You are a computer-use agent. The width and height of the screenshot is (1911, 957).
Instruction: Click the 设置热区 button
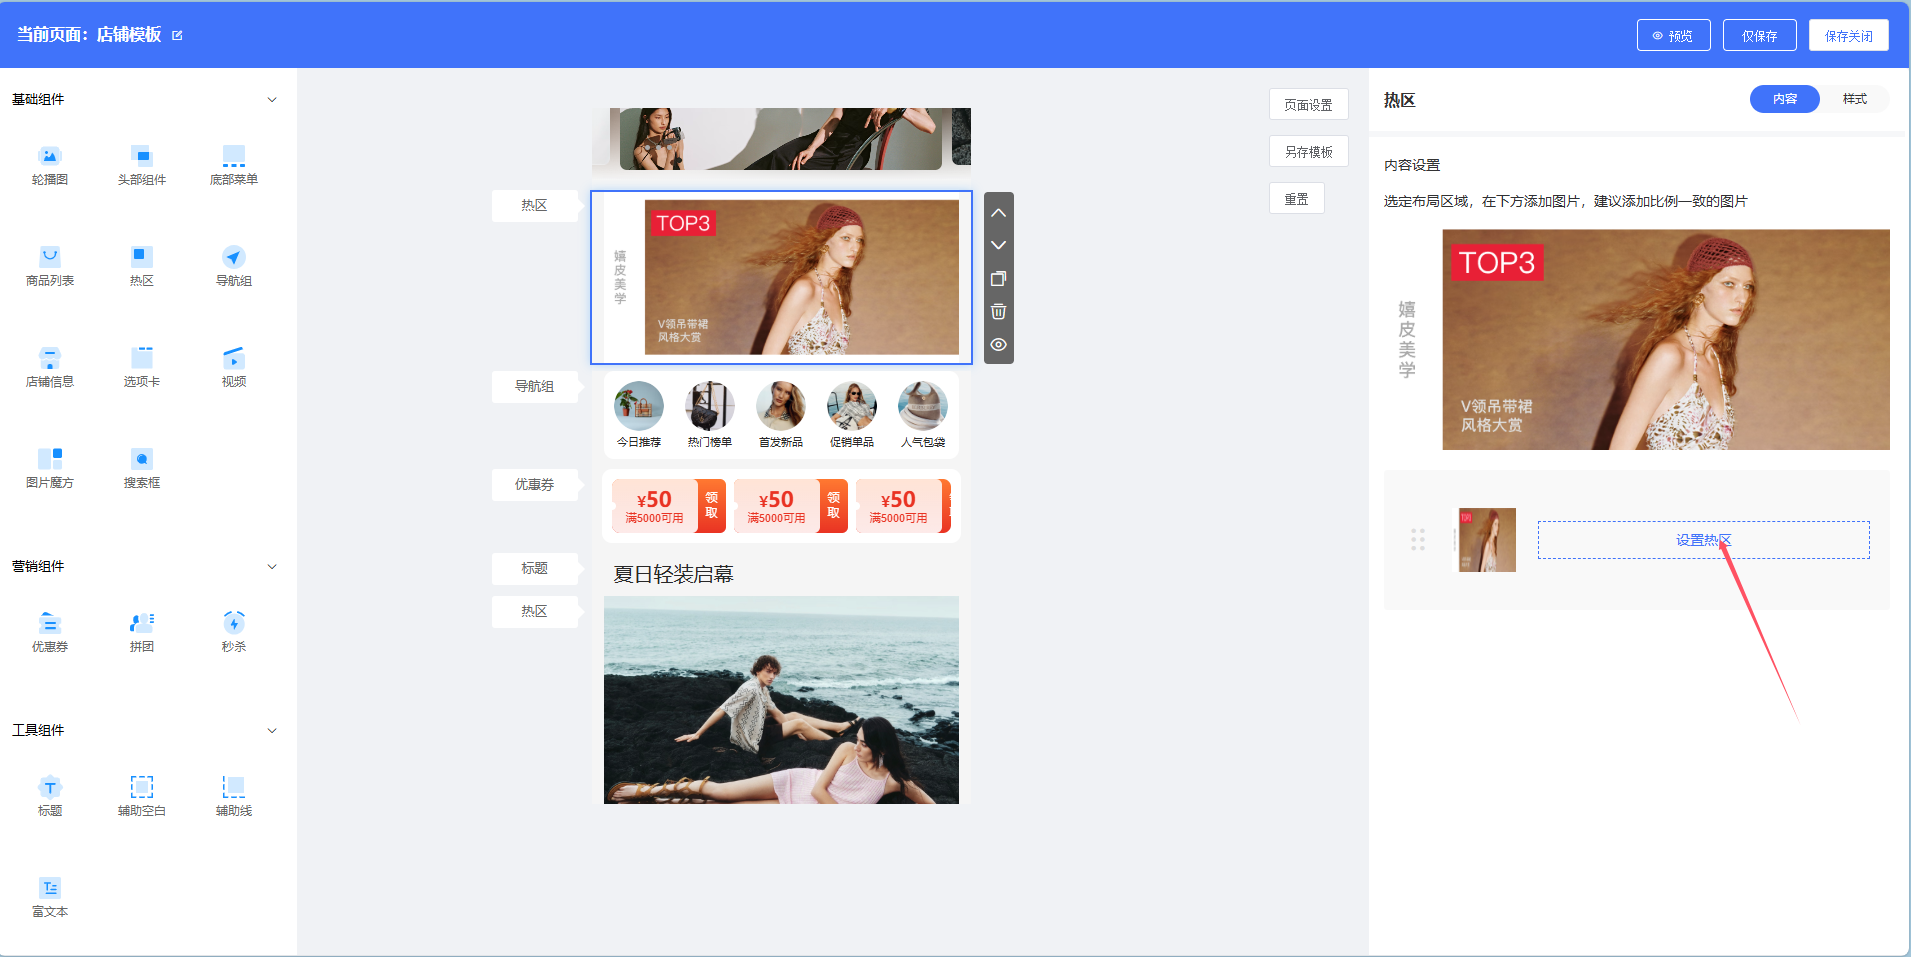tap(1703, 539)
